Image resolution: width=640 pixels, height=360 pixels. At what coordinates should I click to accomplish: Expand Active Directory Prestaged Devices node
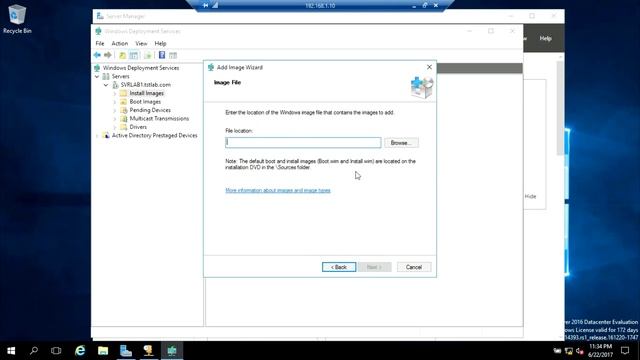[97, 136]
